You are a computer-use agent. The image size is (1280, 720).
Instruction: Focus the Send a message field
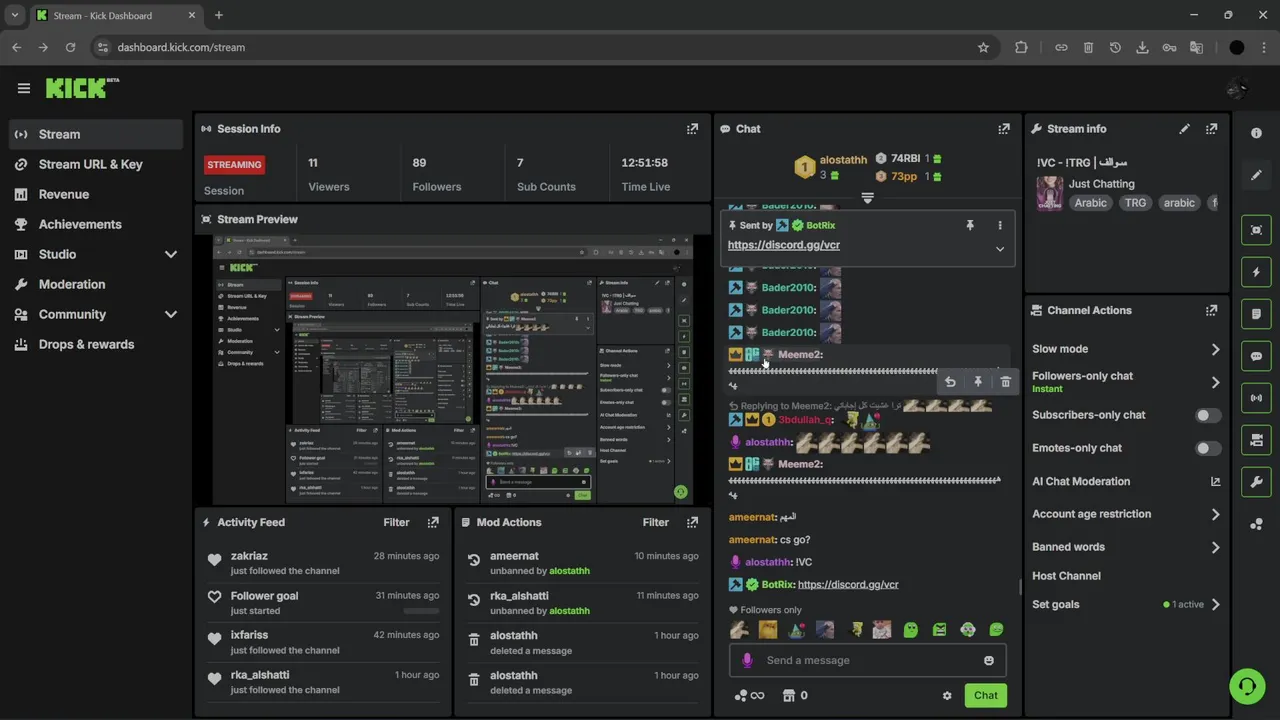(x=867, y=660)
